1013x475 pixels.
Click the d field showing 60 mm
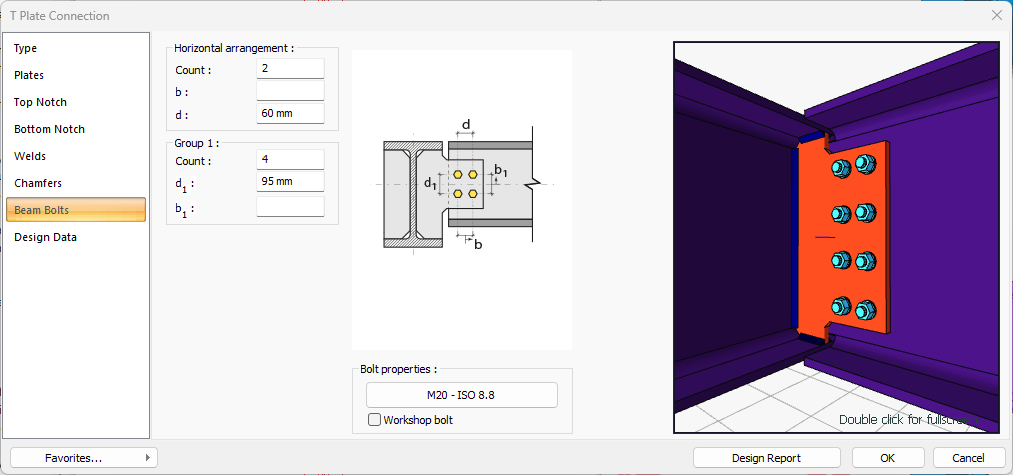click(290, 113)
